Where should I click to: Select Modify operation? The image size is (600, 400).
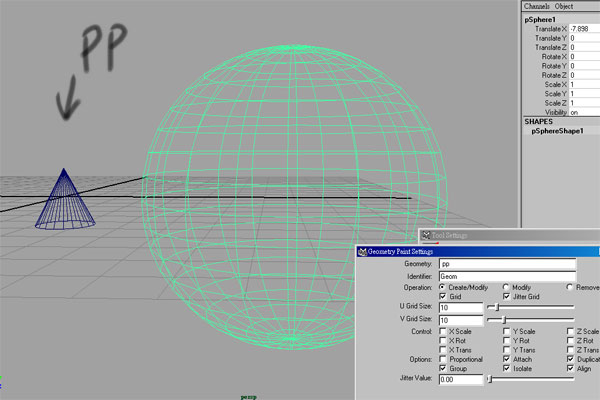[x=506, y=287]
